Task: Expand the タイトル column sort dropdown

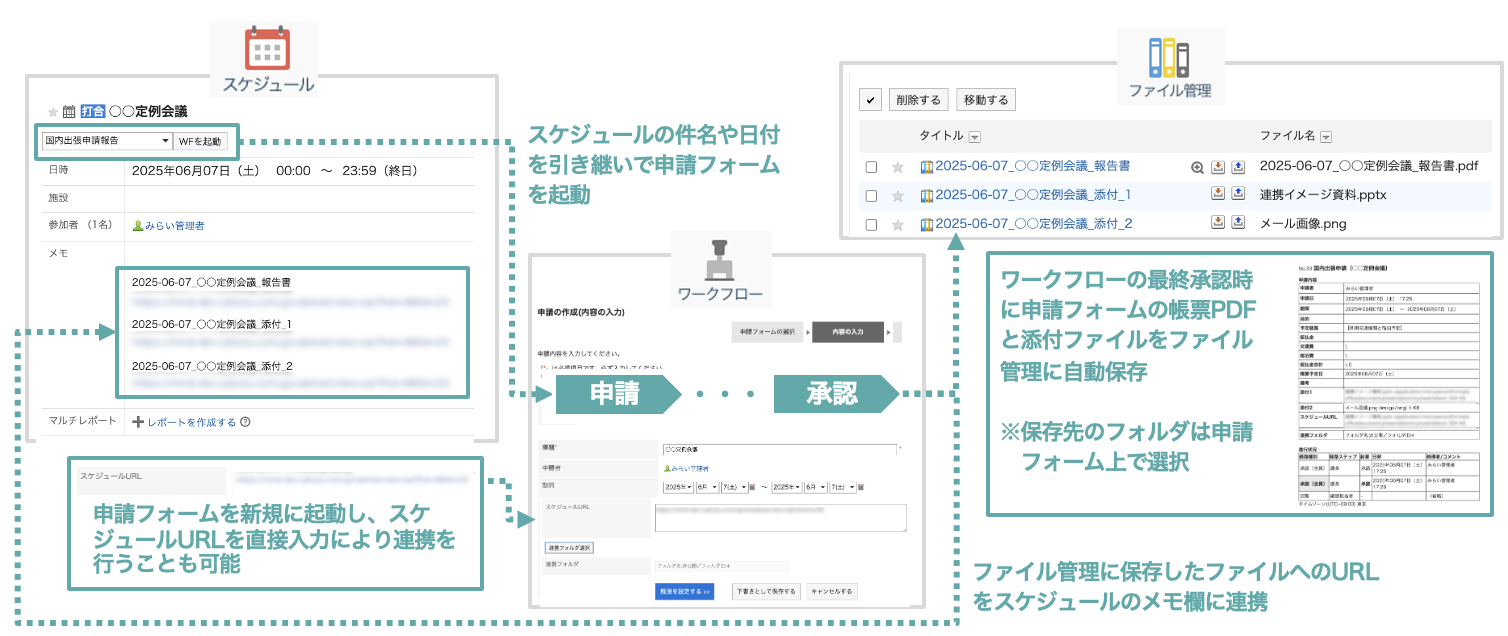Action: pyautogui.click(x=975, y=137)
